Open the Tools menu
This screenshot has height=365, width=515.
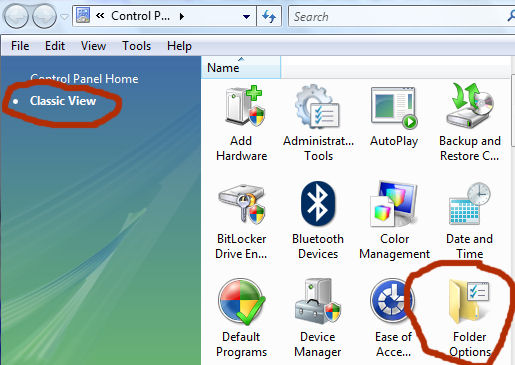coord(137,46)
